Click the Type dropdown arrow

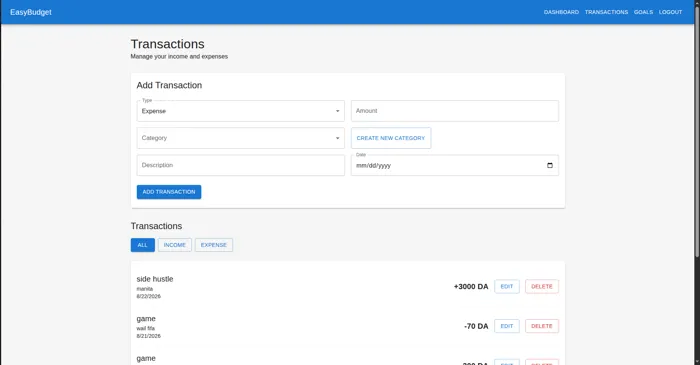338,111
